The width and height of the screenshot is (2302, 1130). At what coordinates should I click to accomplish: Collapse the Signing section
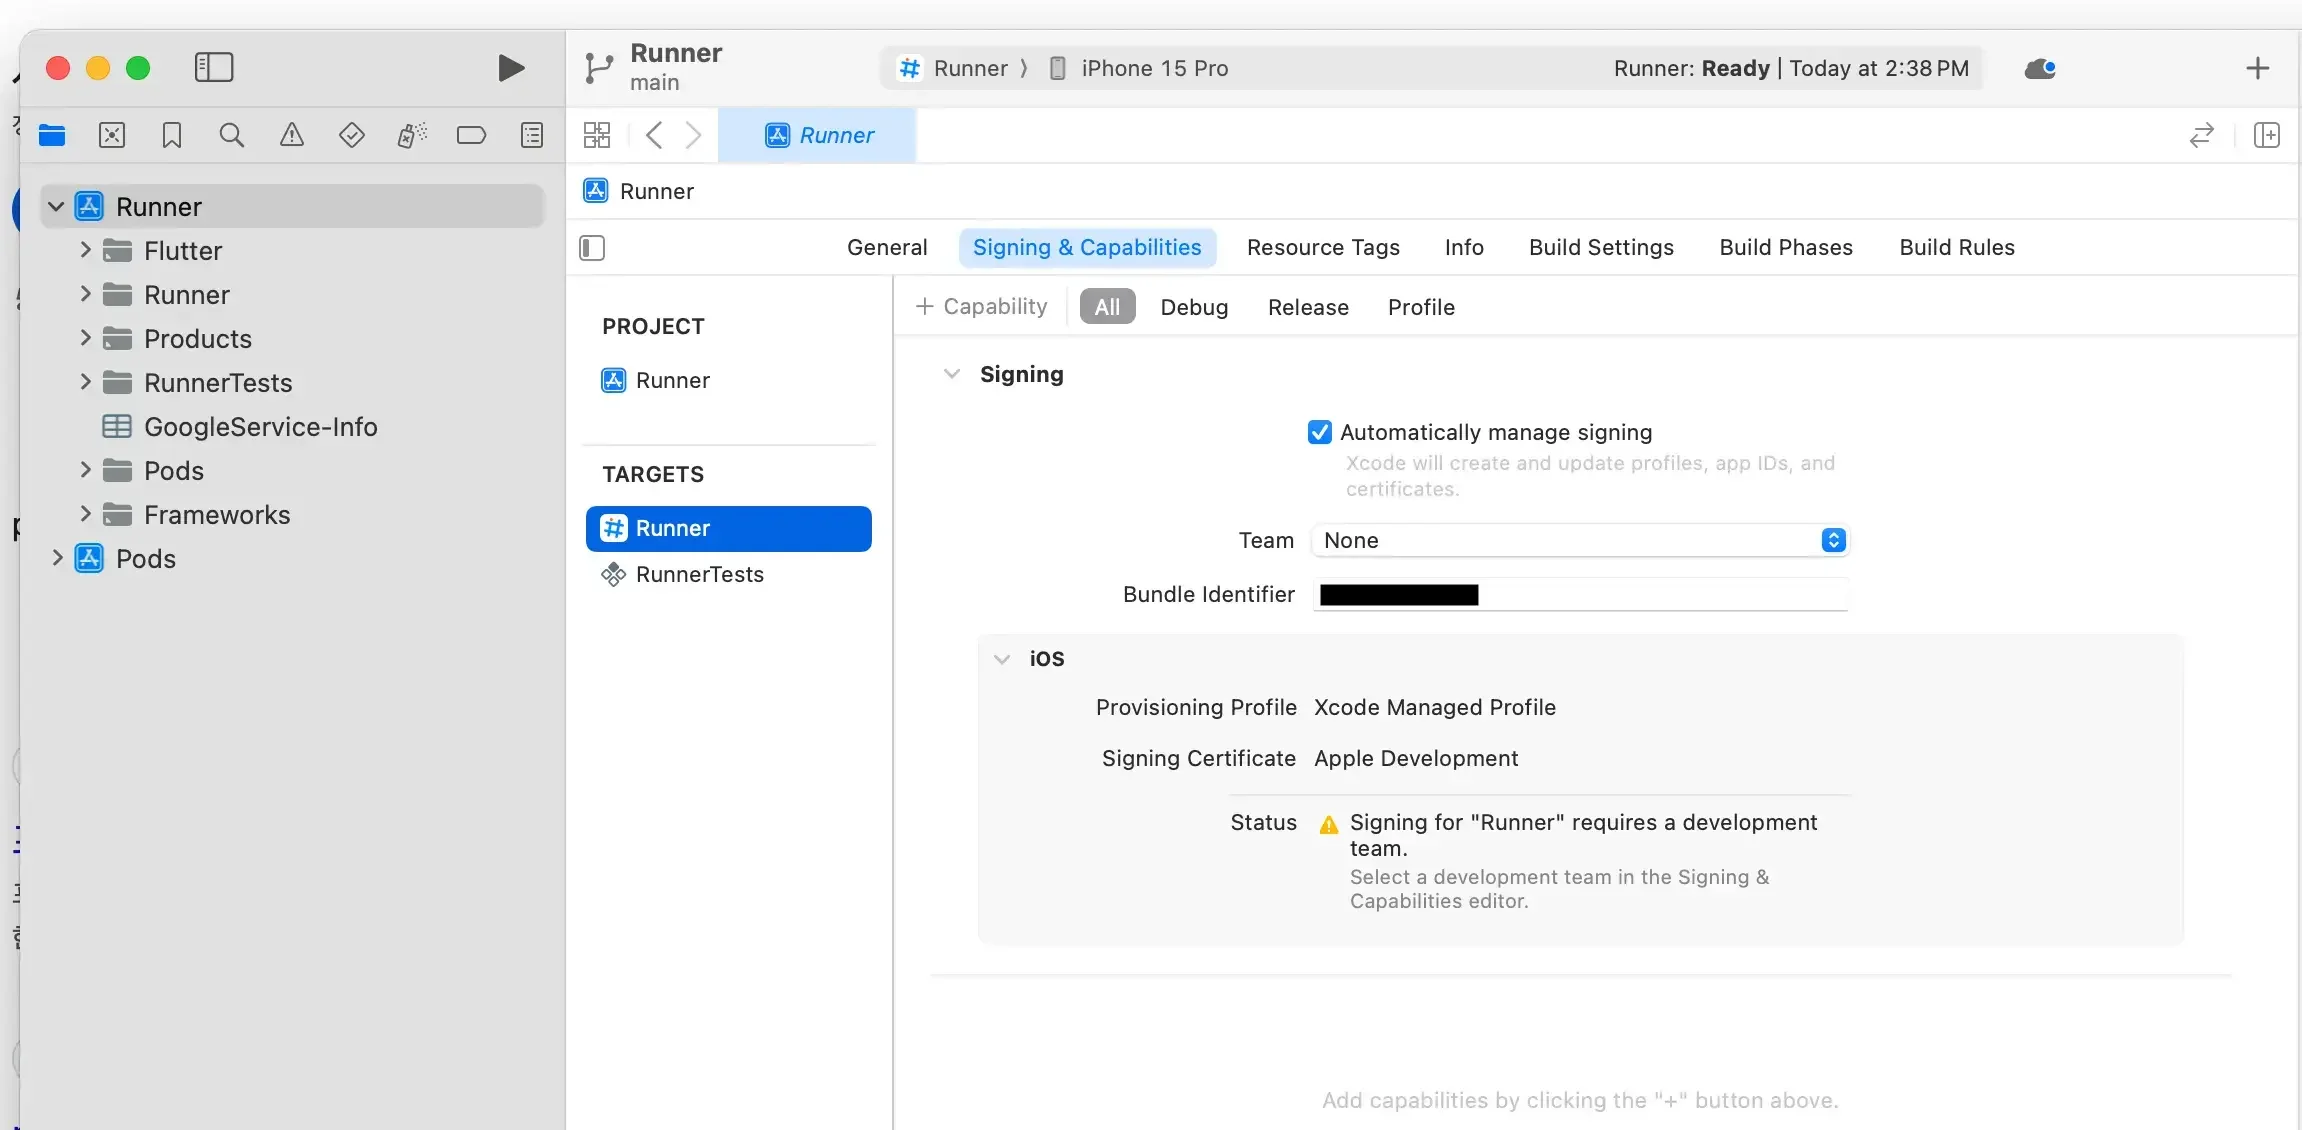coord(952,374)
